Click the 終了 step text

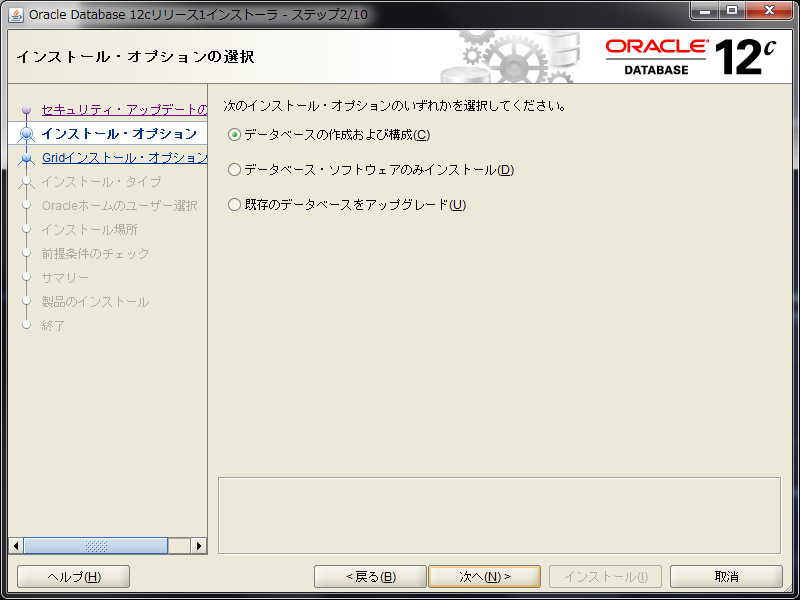(53, 326)
